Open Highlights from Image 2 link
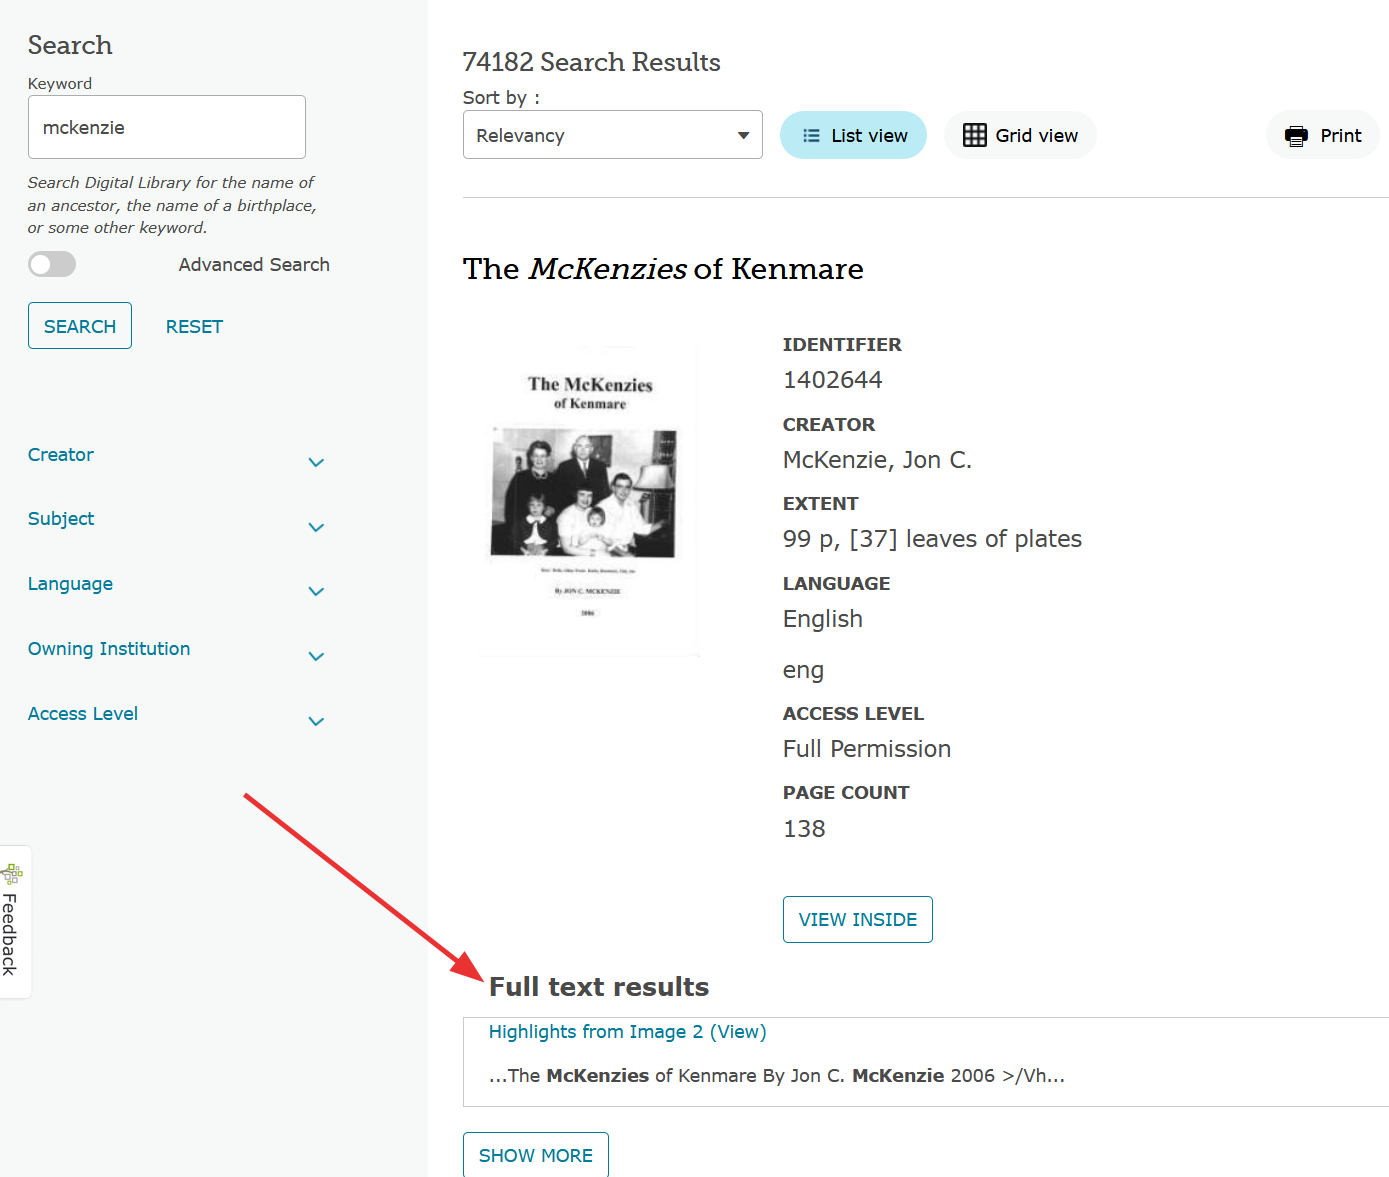1389x1177 pixels. pos(627,1032)
